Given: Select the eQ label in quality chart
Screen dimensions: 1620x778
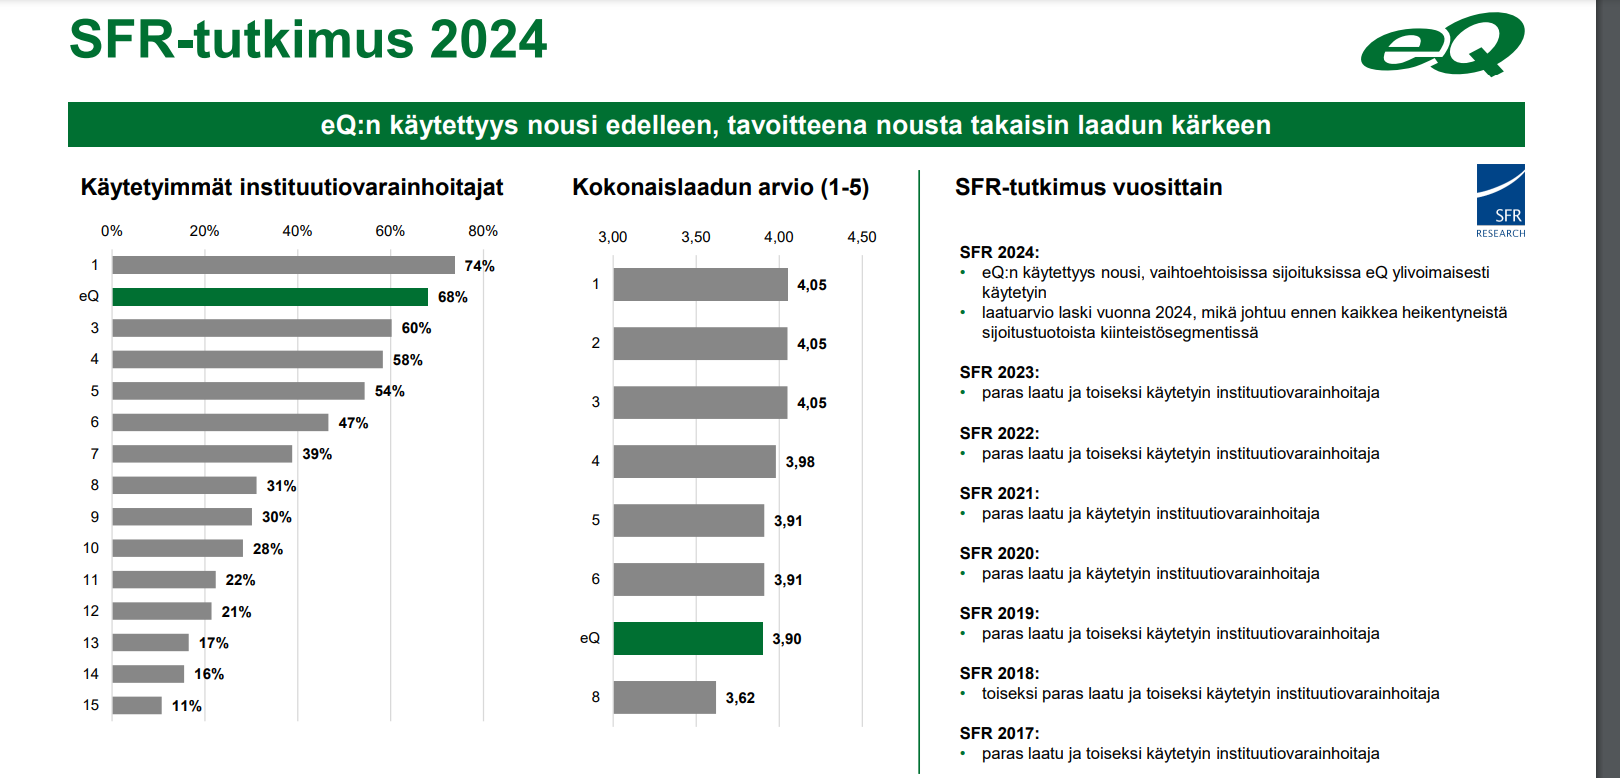Looking at the screenshot, I should (590, 638).
